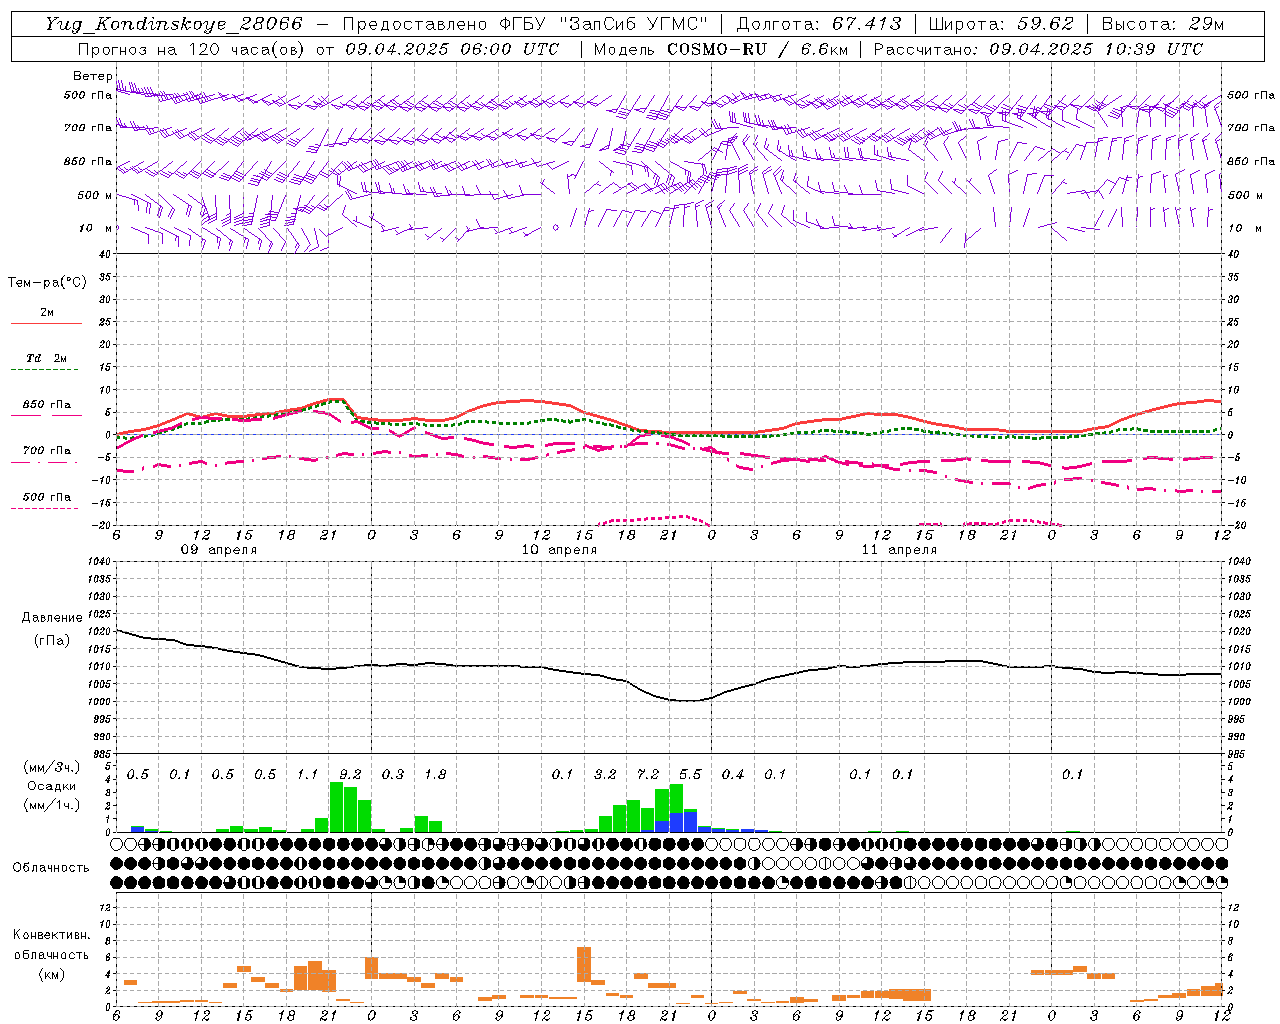Click the Модель COSMO-RU / 6.6км label
The width and height of the screenshot is (1280, 1024).
point(721,49)
